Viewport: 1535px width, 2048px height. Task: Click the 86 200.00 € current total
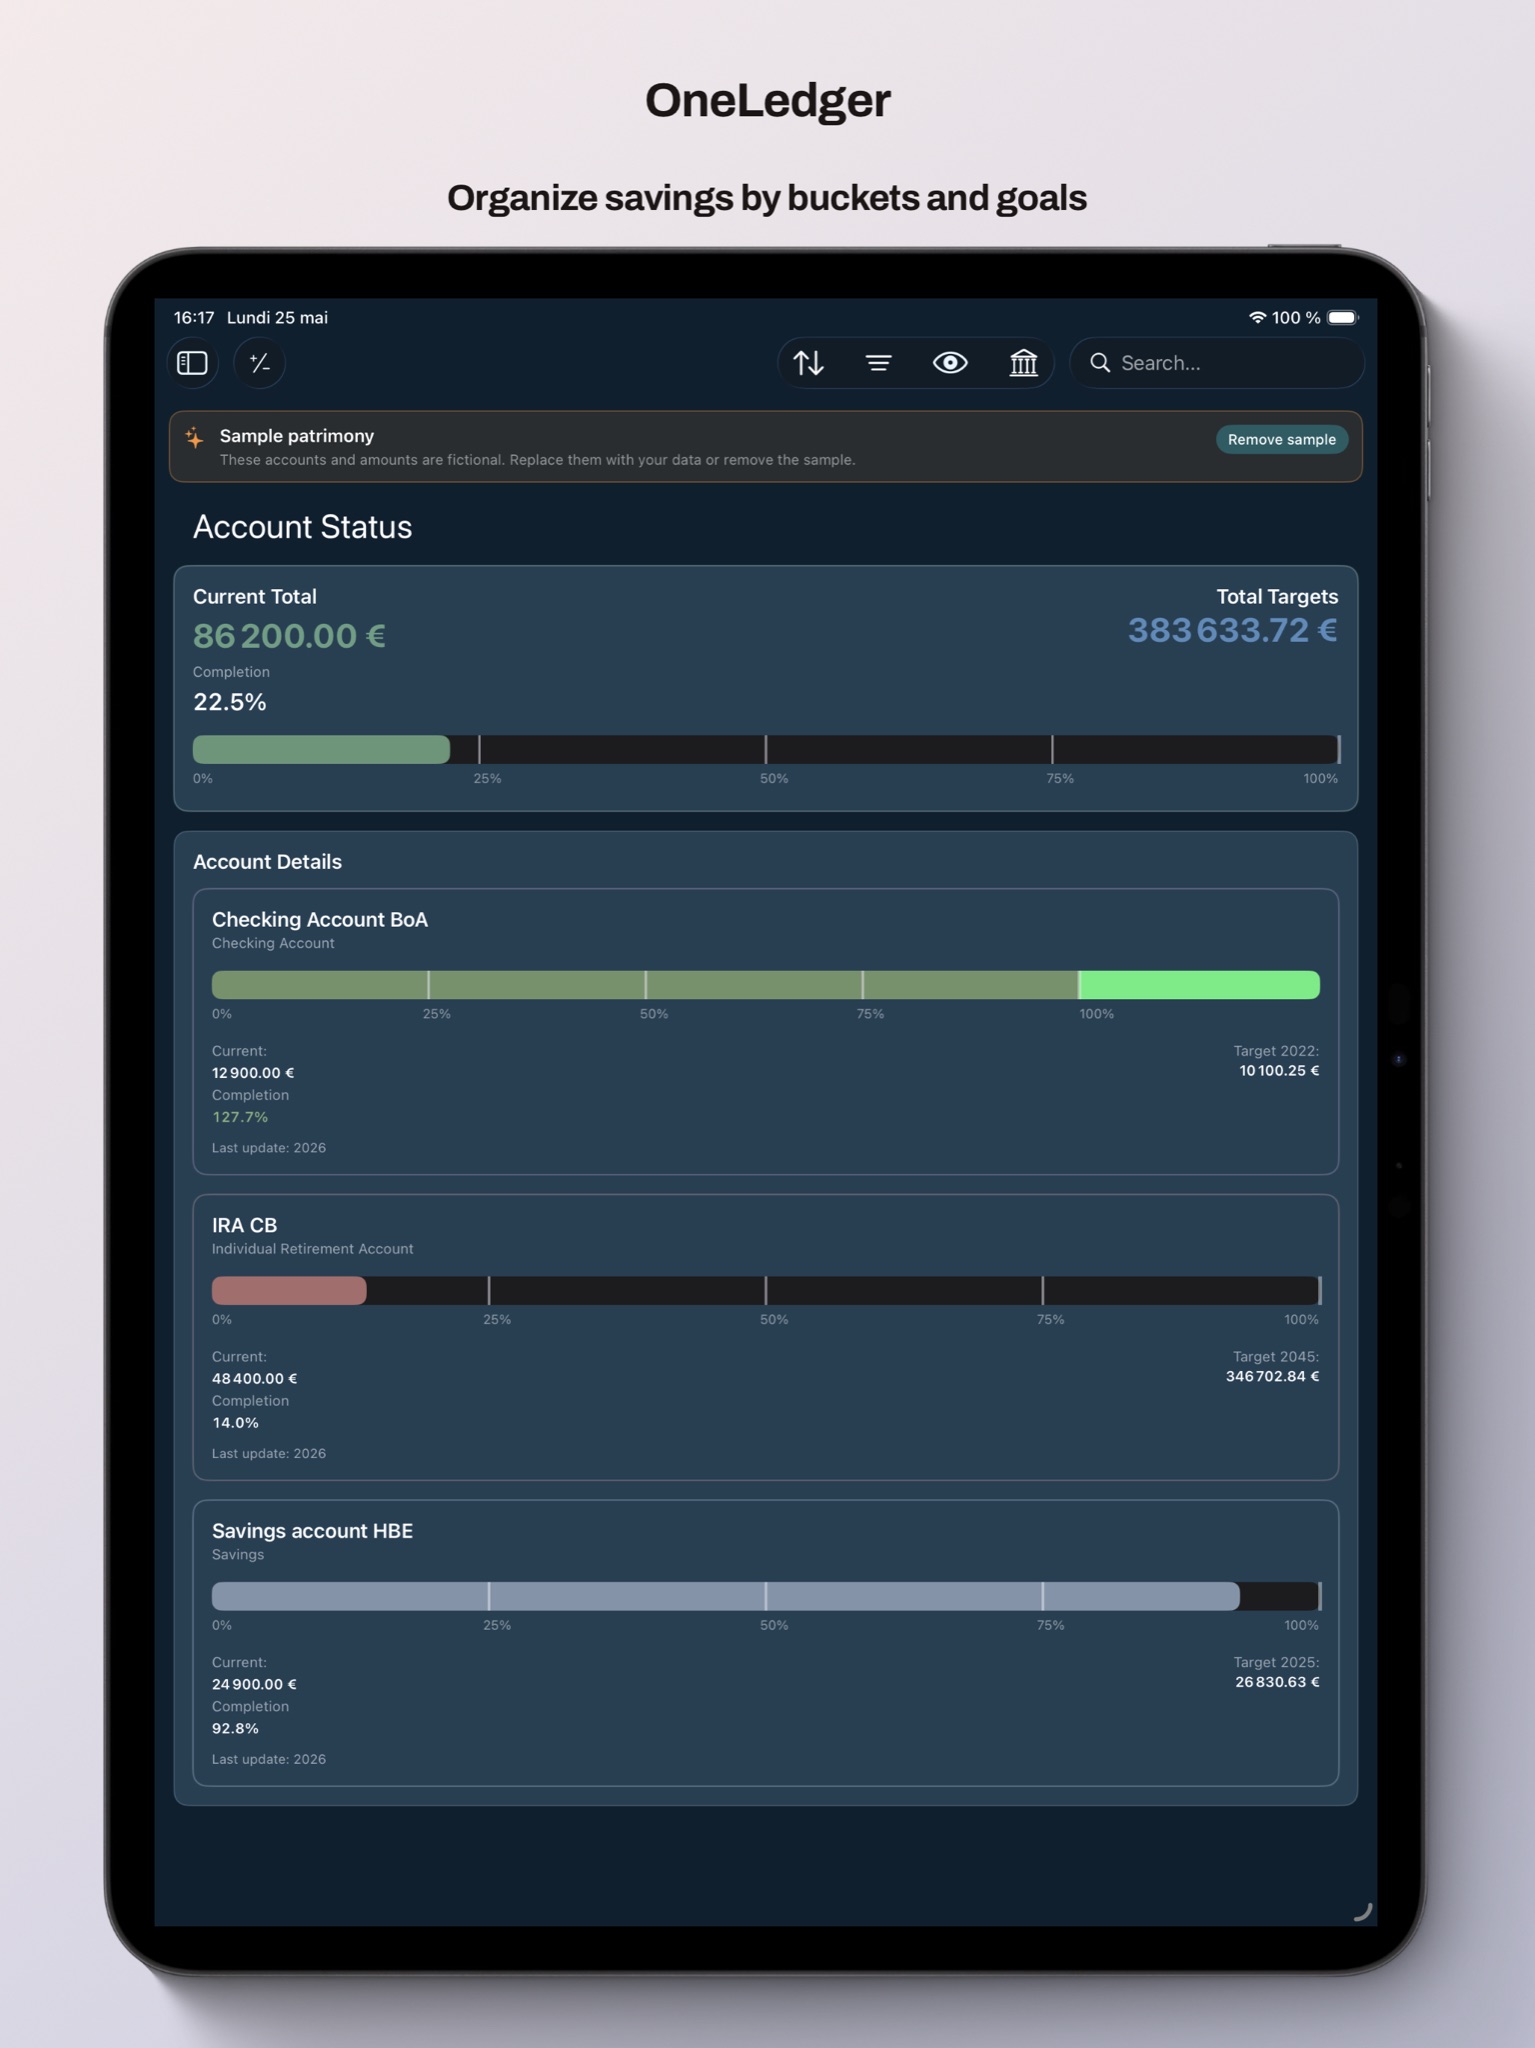(x=289, y=636)
